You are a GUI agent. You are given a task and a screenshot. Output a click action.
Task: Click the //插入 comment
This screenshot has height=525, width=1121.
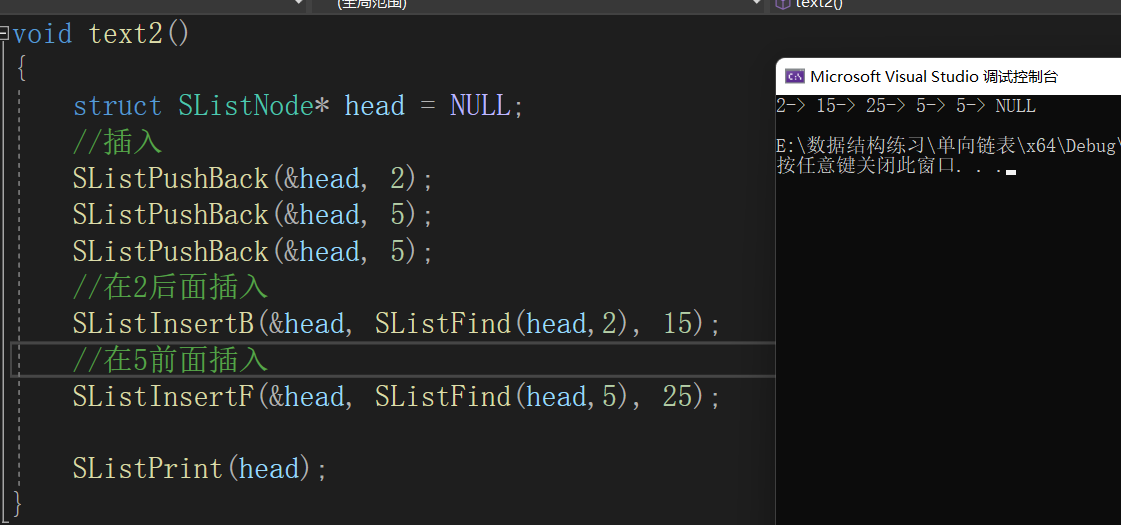coord(117,142)
